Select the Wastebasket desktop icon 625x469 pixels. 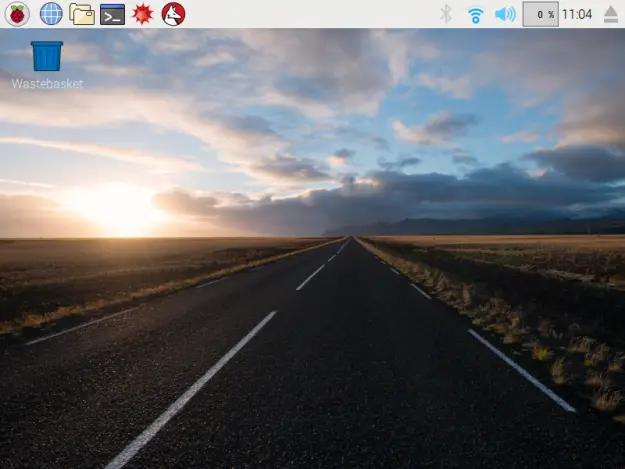coord(47,56)
